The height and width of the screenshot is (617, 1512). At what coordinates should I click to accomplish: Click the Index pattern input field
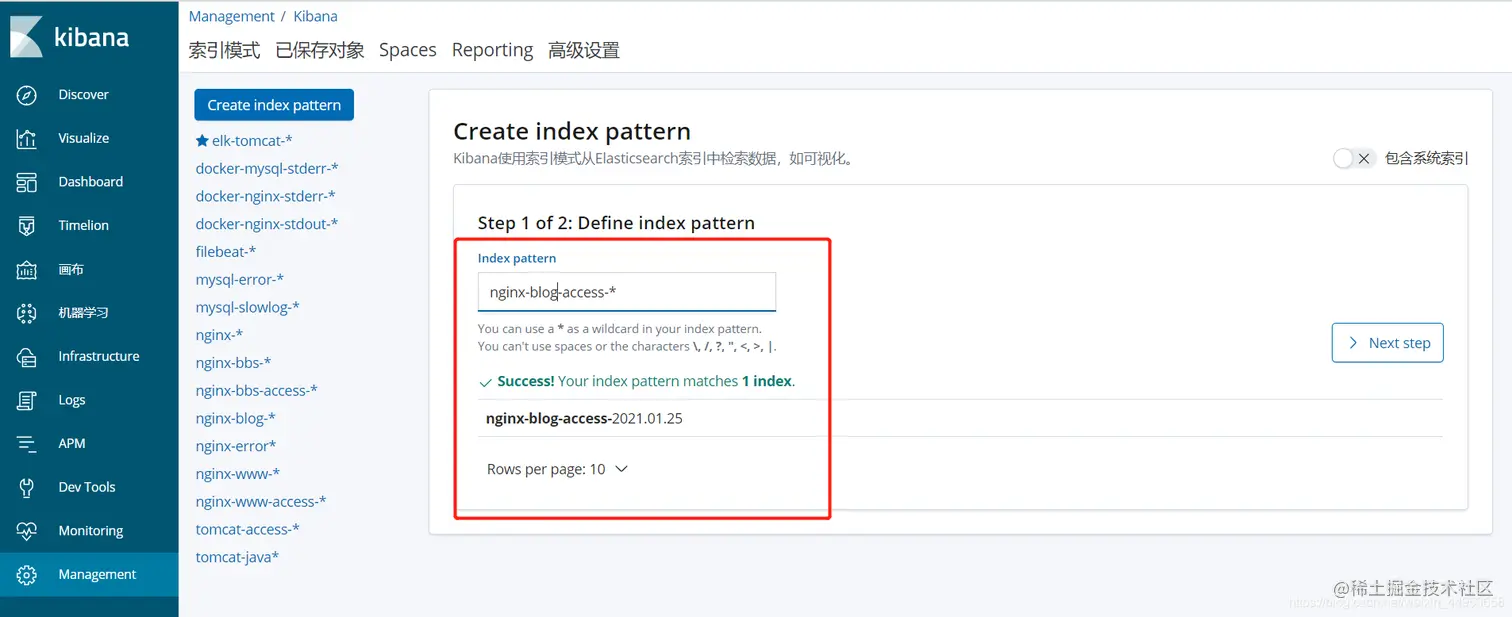coord(627,292)
